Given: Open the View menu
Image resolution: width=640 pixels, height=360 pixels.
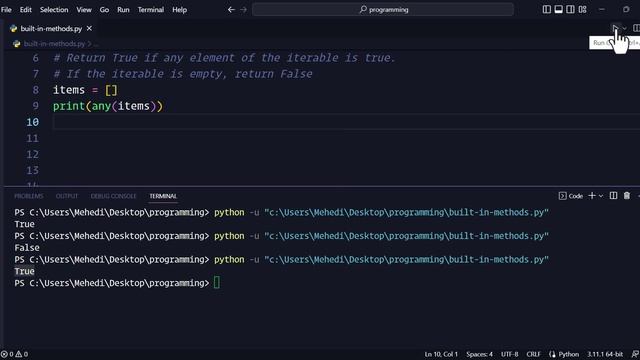Looking at the screenshot, I should point(84,9).
